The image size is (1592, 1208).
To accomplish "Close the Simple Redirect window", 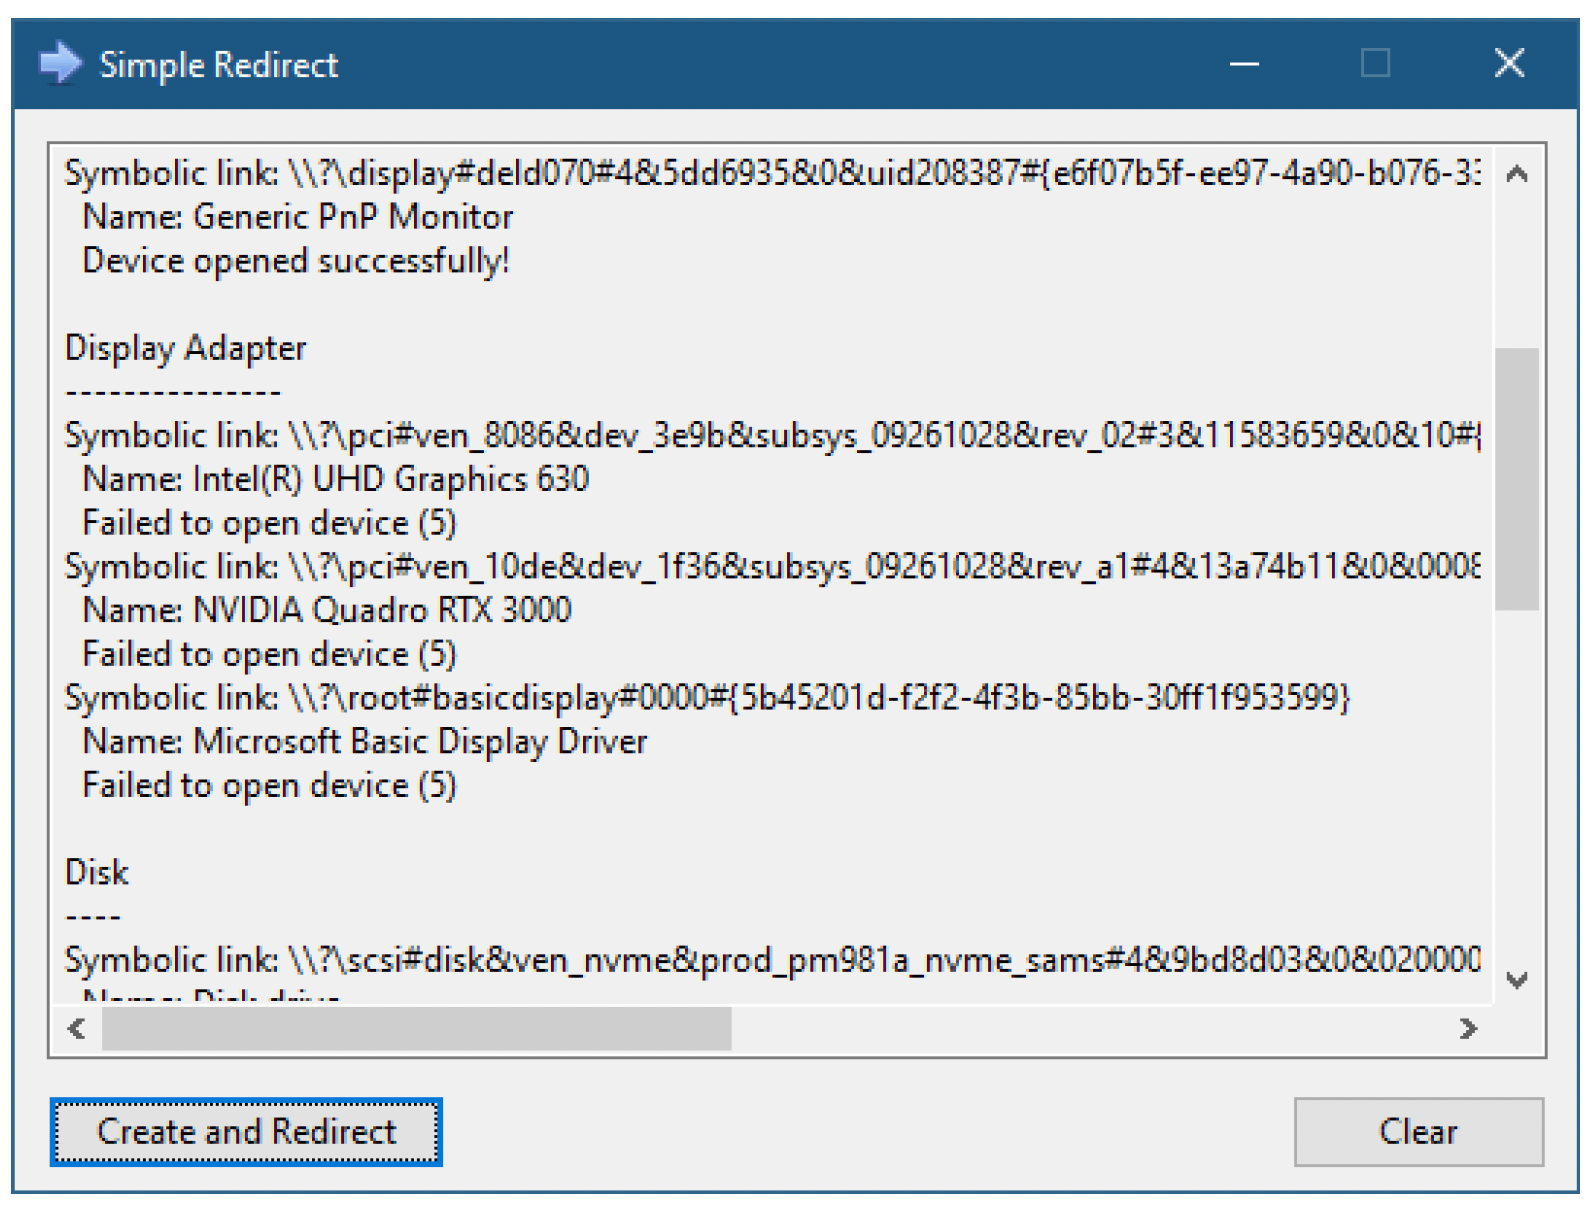I will point(1509,64).
